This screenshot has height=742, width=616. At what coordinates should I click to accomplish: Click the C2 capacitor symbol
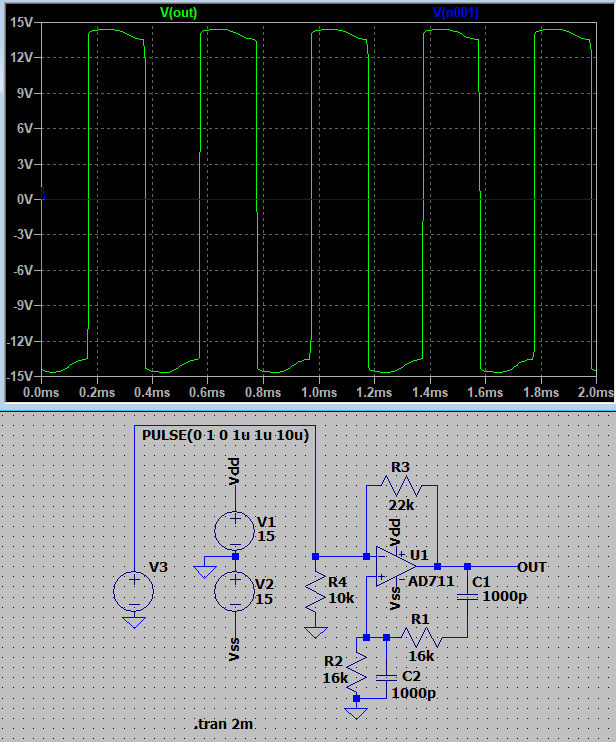pyautogui.click(x=386, y=677)
